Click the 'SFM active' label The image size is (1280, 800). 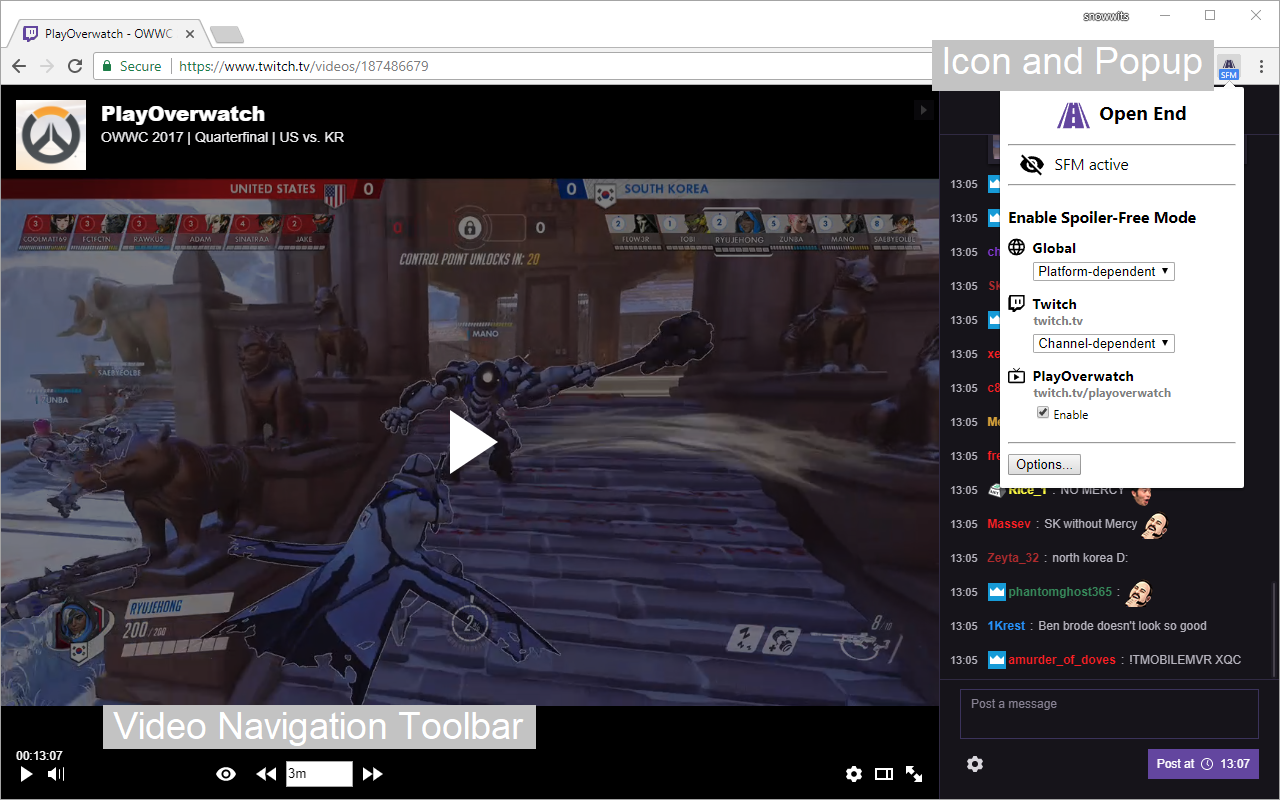(x=1091, y=165)
